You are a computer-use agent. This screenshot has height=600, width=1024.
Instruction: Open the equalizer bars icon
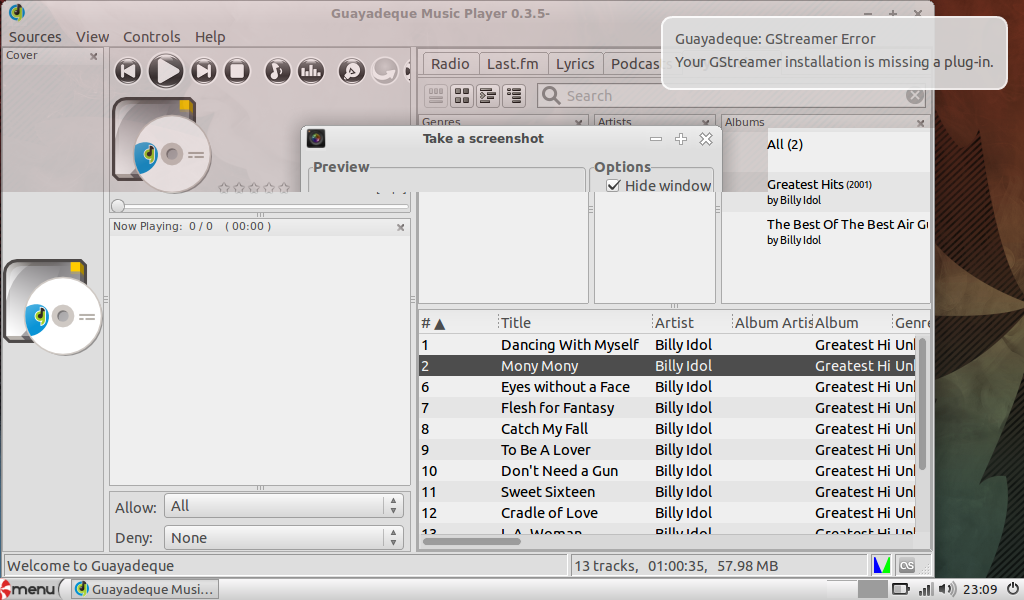[x=311, y=71]
